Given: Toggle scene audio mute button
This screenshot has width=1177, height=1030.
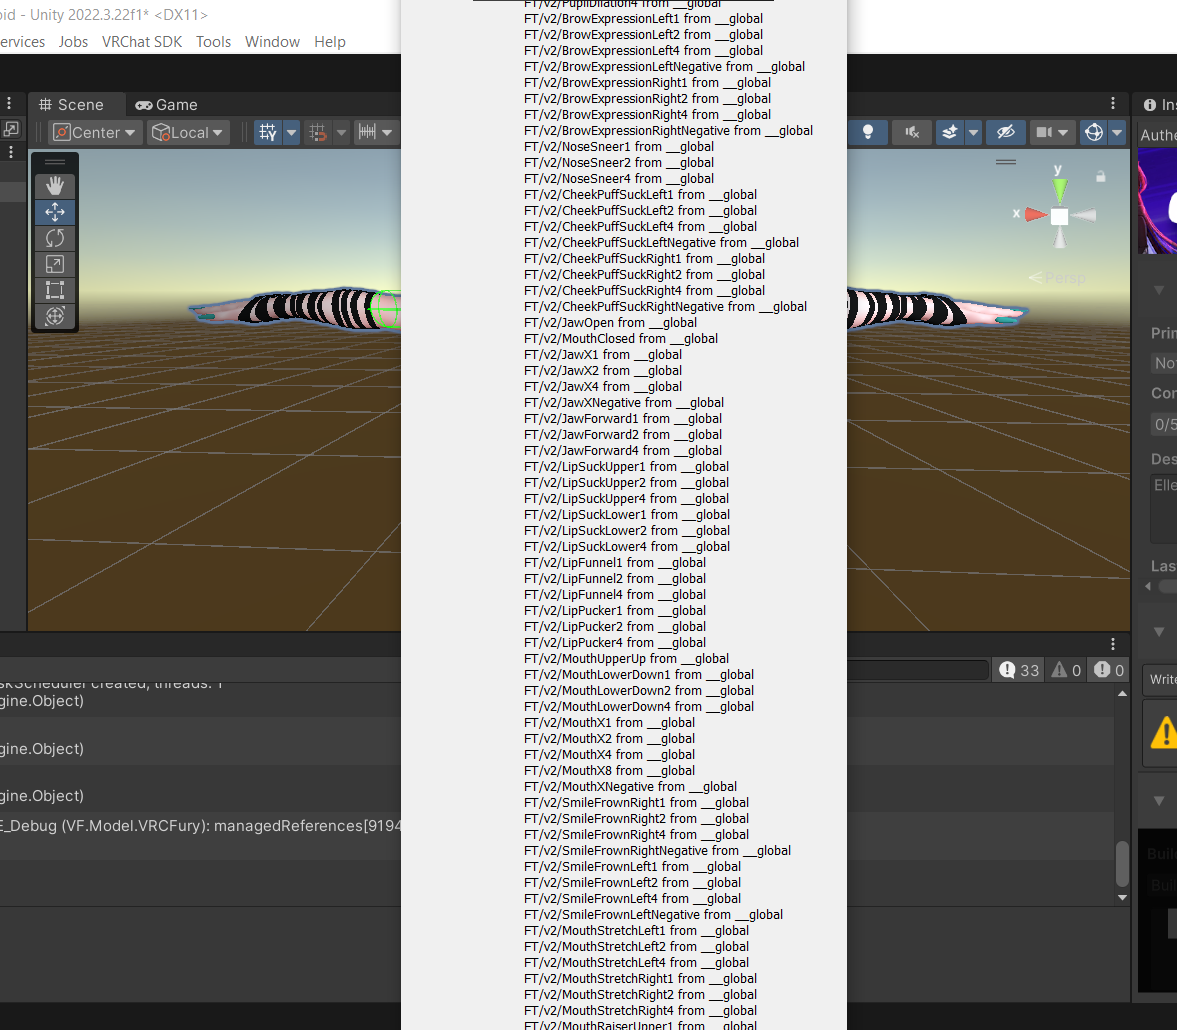Looking at the screenshot, I should (x=912, y=133).
